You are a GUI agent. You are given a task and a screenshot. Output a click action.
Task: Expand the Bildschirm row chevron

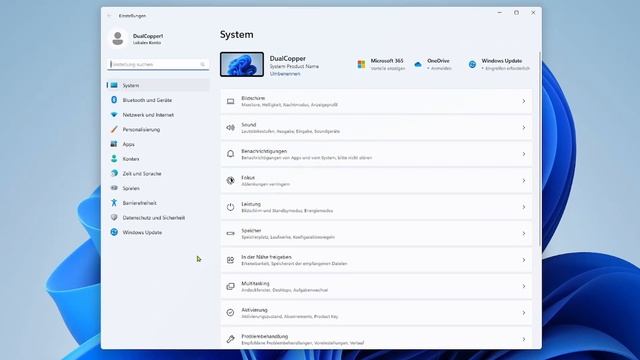coord(524,101)
